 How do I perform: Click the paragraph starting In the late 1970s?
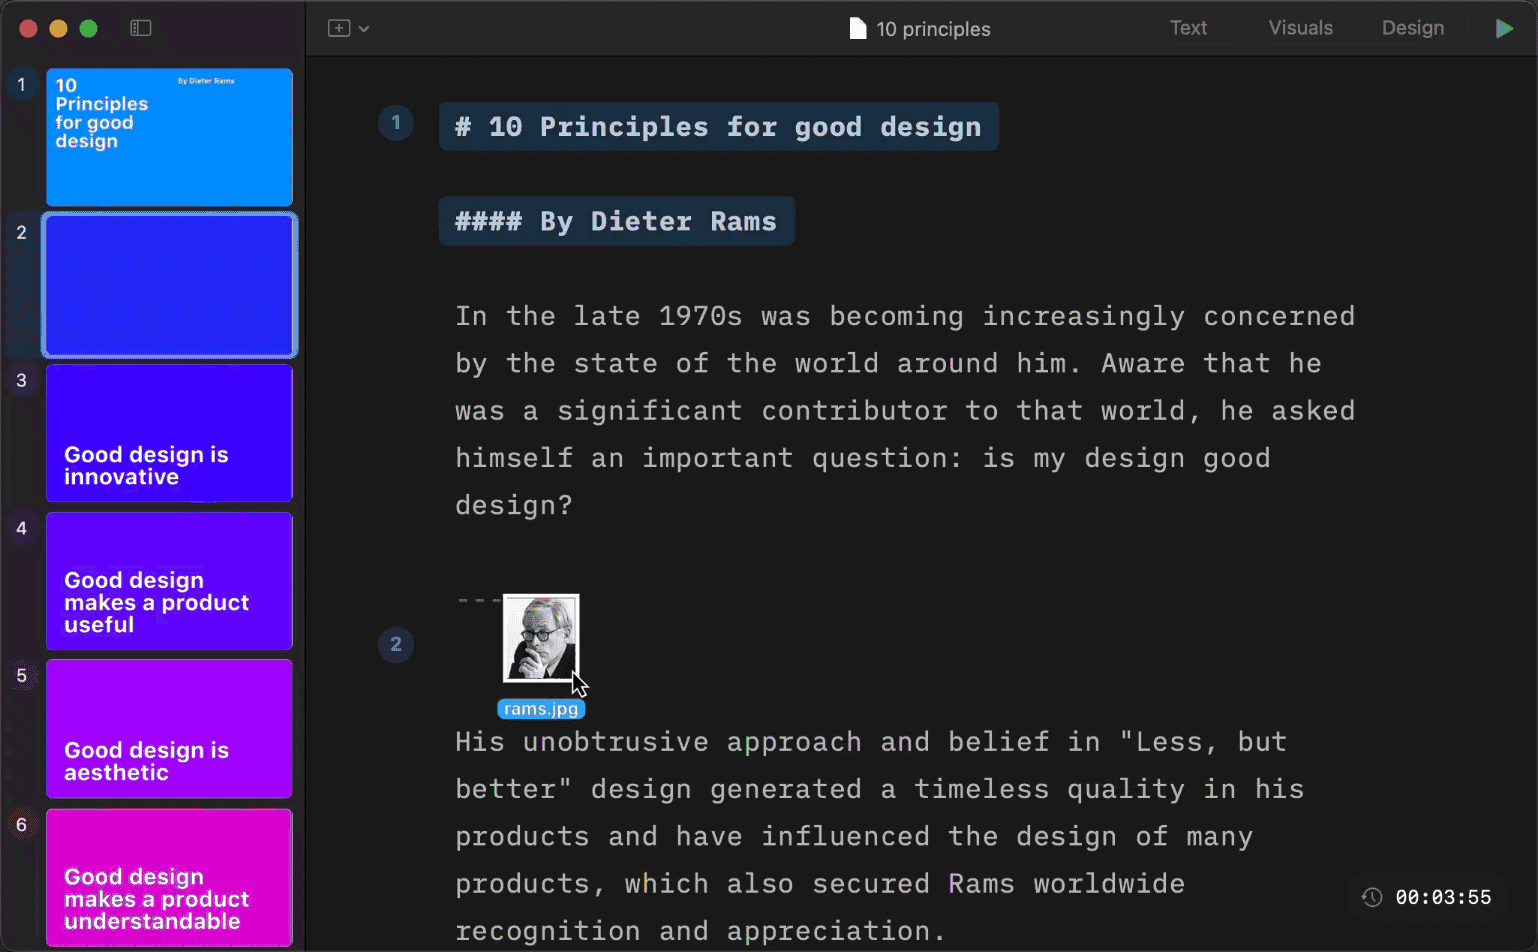(x=905, y=410)
